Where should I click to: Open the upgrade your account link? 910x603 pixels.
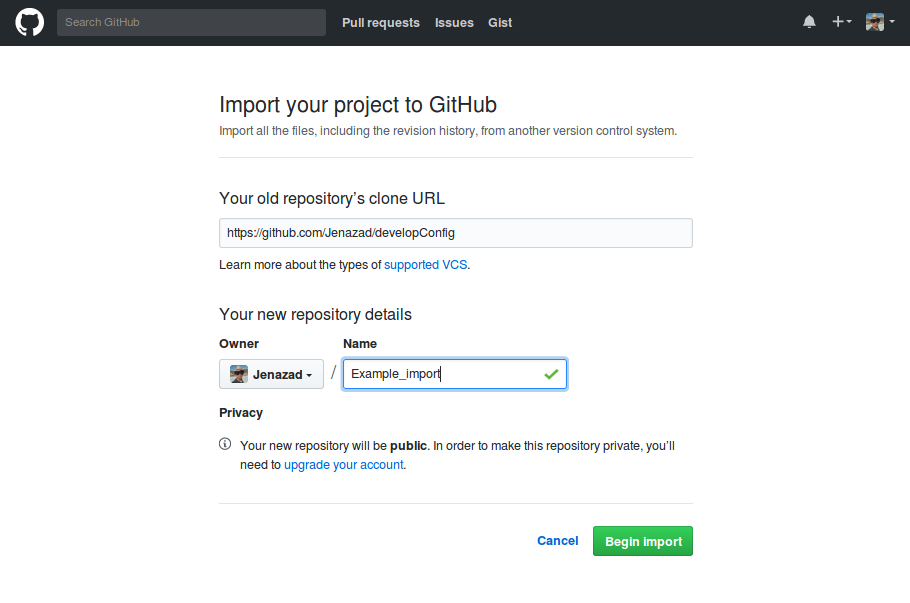344,465
